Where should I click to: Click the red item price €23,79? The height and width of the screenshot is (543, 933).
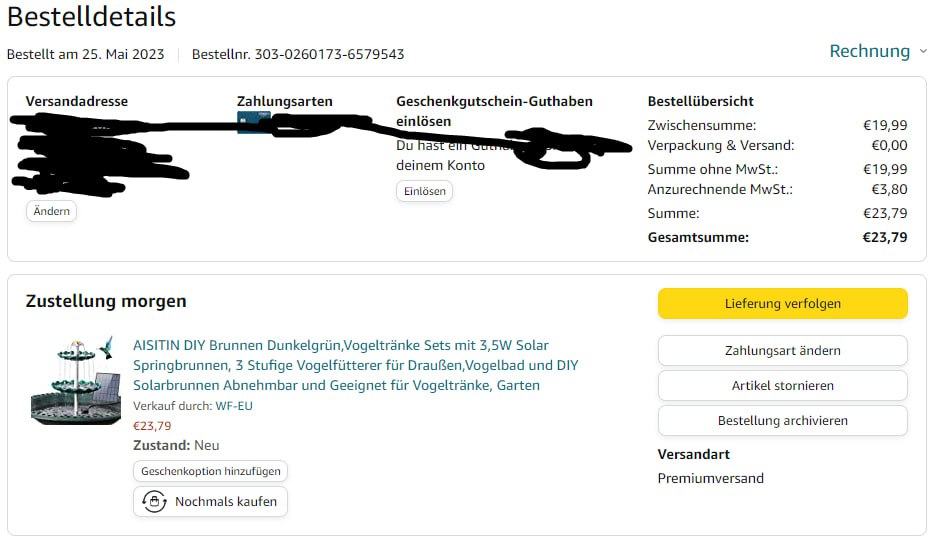tap(152, 426)
